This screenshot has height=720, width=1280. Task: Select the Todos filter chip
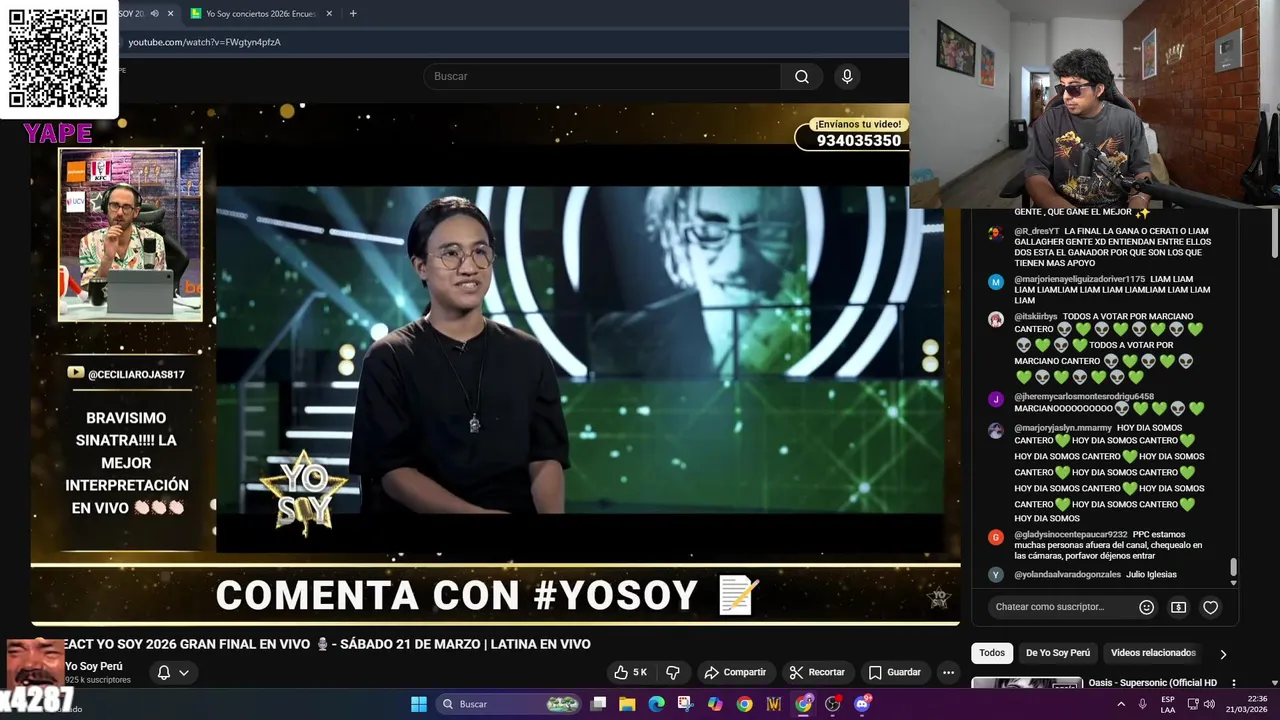[992, 652]
